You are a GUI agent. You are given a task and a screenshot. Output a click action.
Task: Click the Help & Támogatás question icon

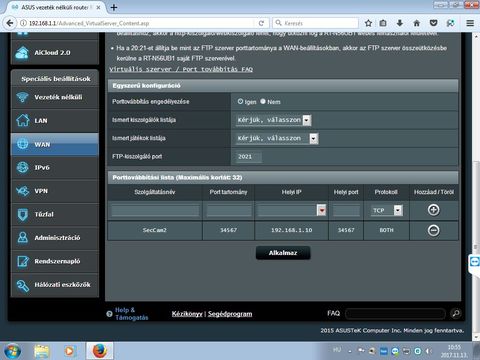(x=109, y=314)
